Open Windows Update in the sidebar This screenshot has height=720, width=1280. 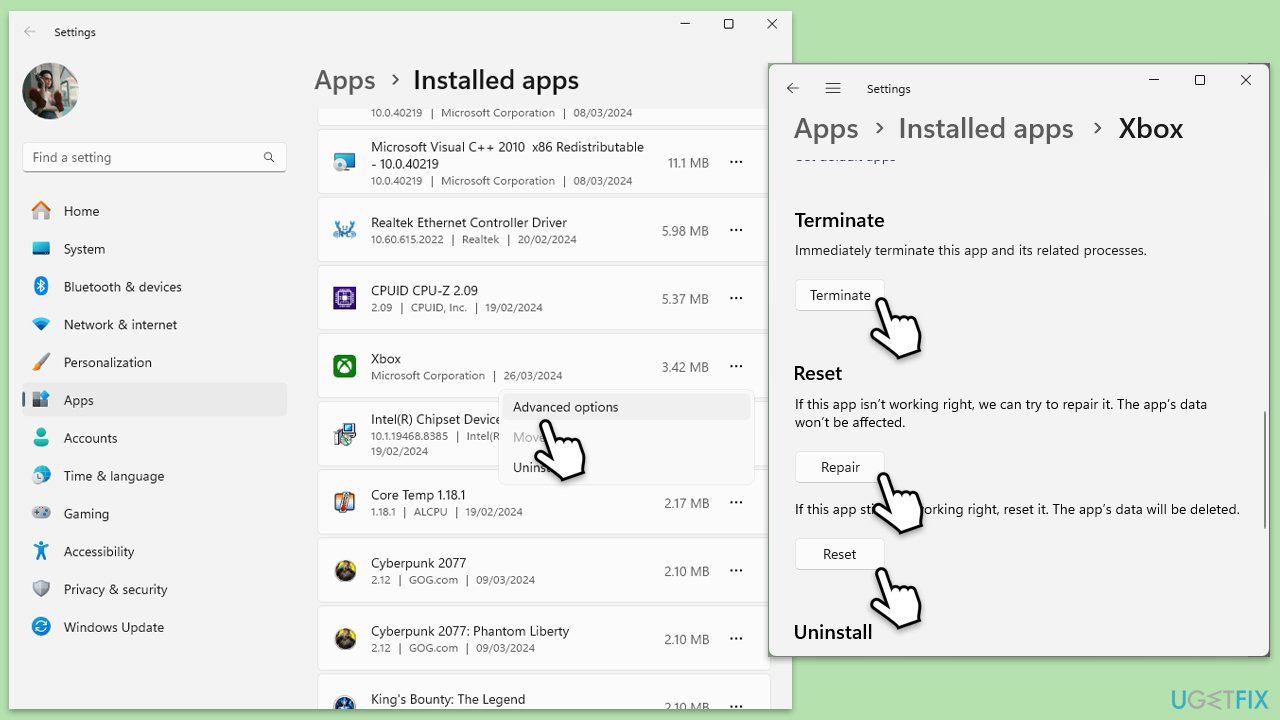(113, 627)
